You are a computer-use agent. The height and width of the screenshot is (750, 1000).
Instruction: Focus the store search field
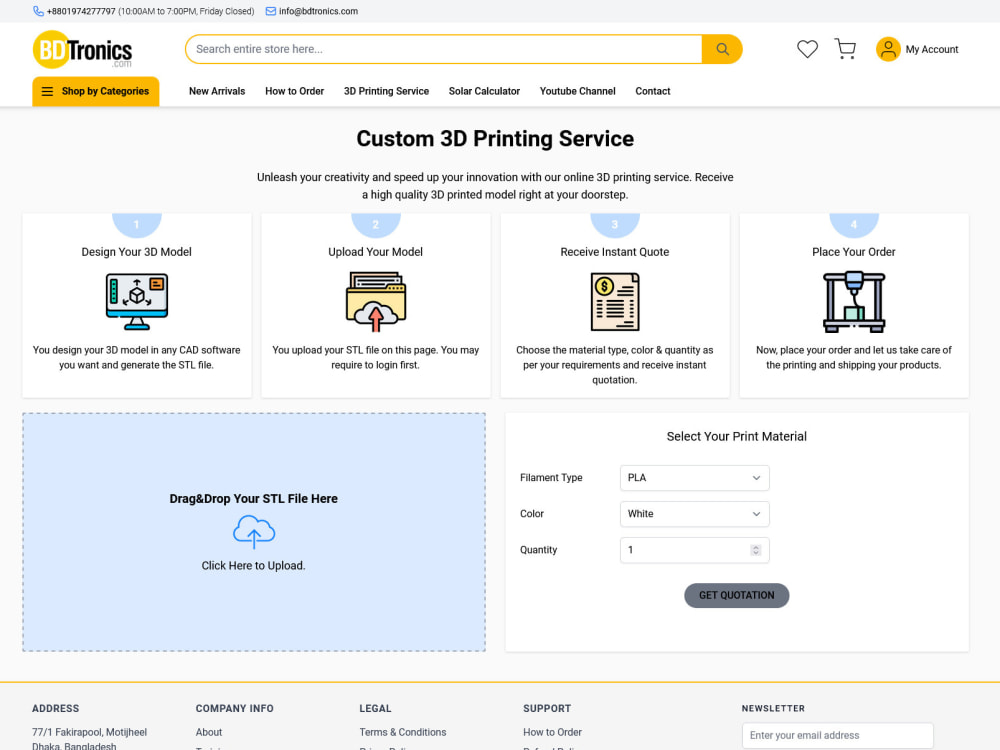point(444,49)
